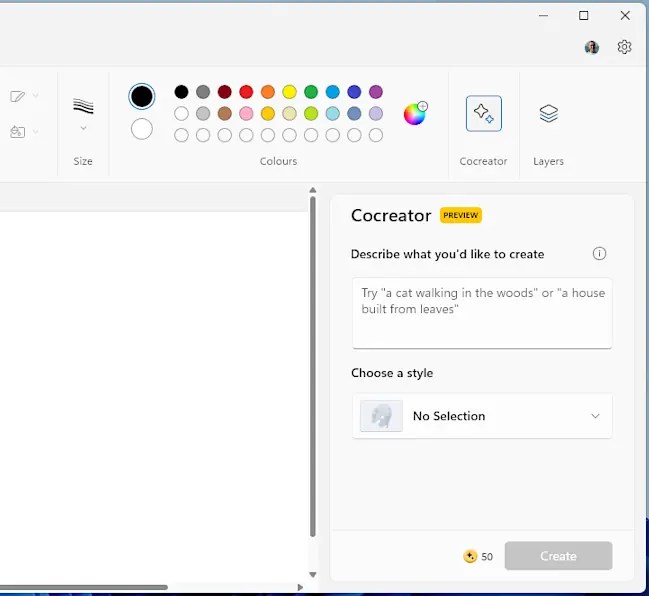Expand the shape fill dropdown arrow
Viewport: 649px width, 596px height.
point(36,132)
